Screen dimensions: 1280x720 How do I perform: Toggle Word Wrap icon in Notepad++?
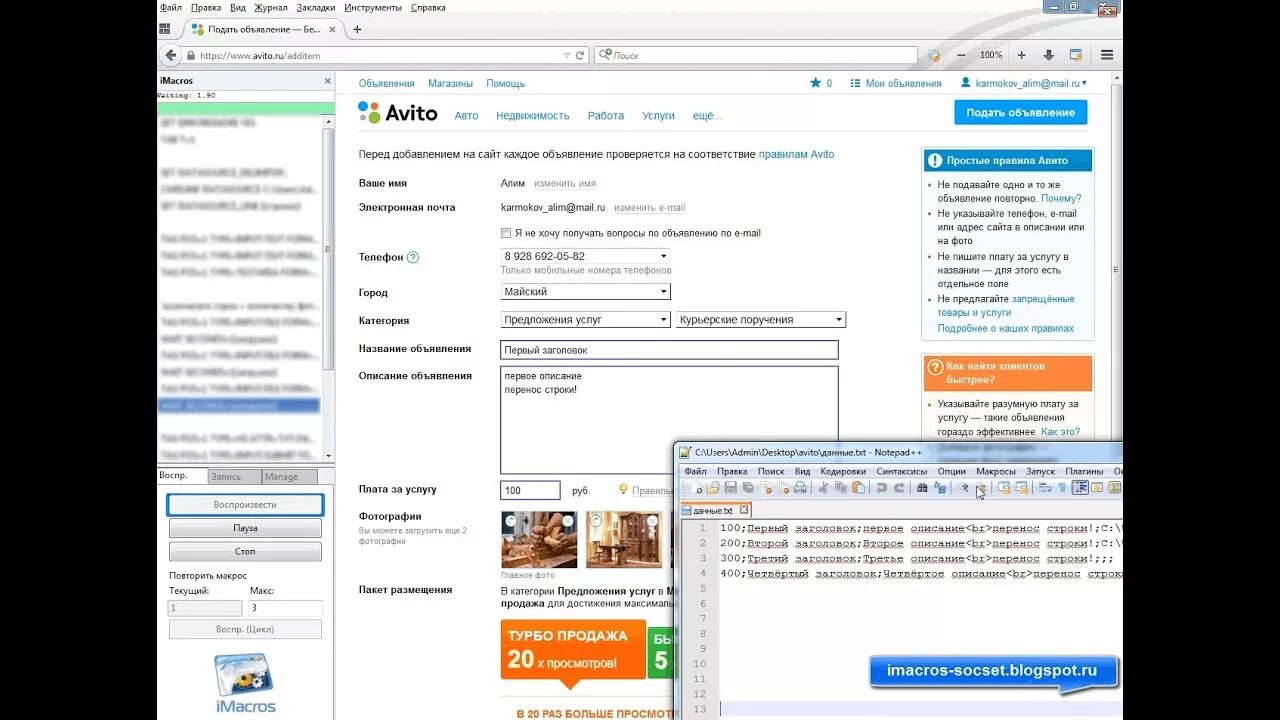pos(1045,488)
